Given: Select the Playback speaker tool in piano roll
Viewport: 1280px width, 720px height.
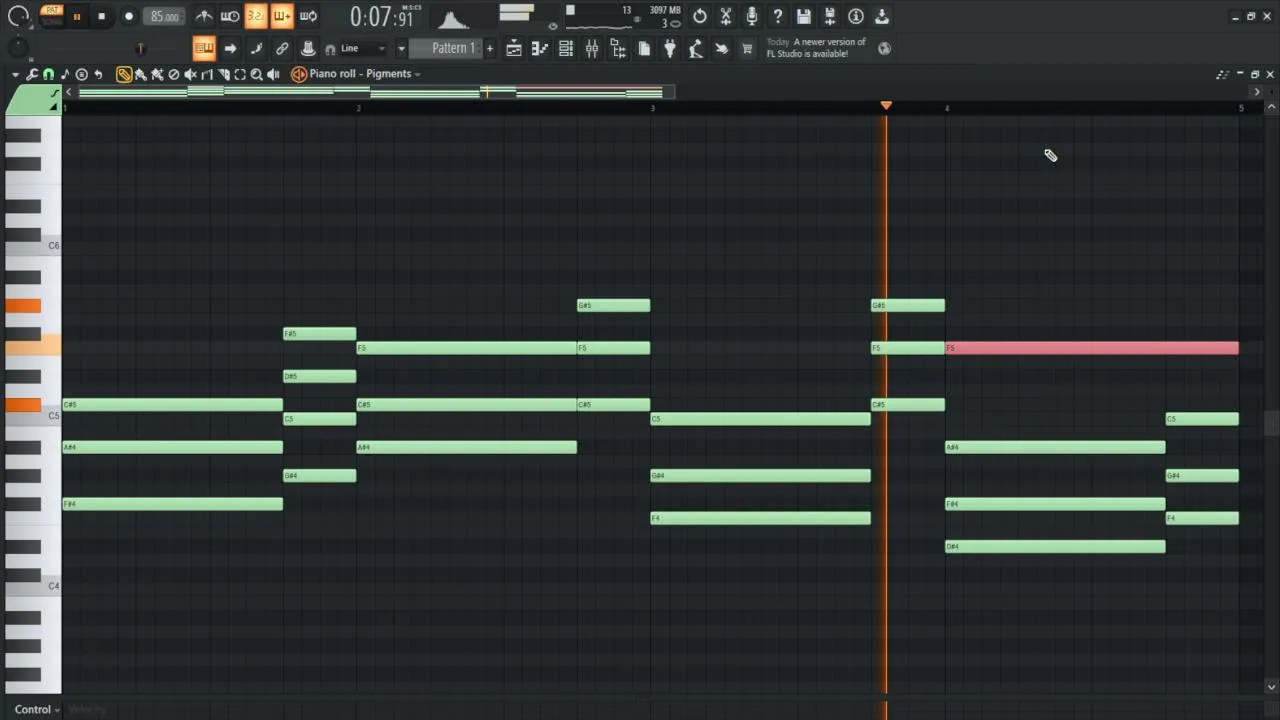Looking at the screenshot, I should coord(273,74).
